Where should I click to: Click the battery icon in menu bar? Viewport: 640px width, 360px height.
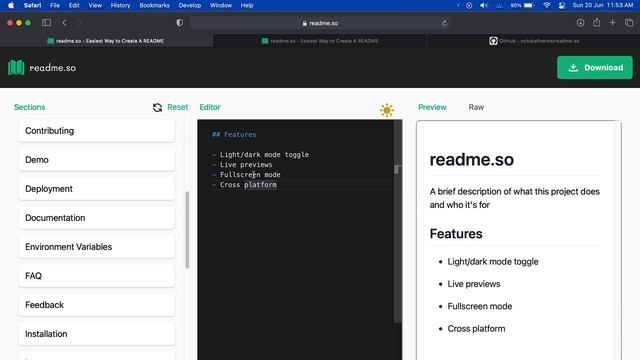[x=529, y=5]
